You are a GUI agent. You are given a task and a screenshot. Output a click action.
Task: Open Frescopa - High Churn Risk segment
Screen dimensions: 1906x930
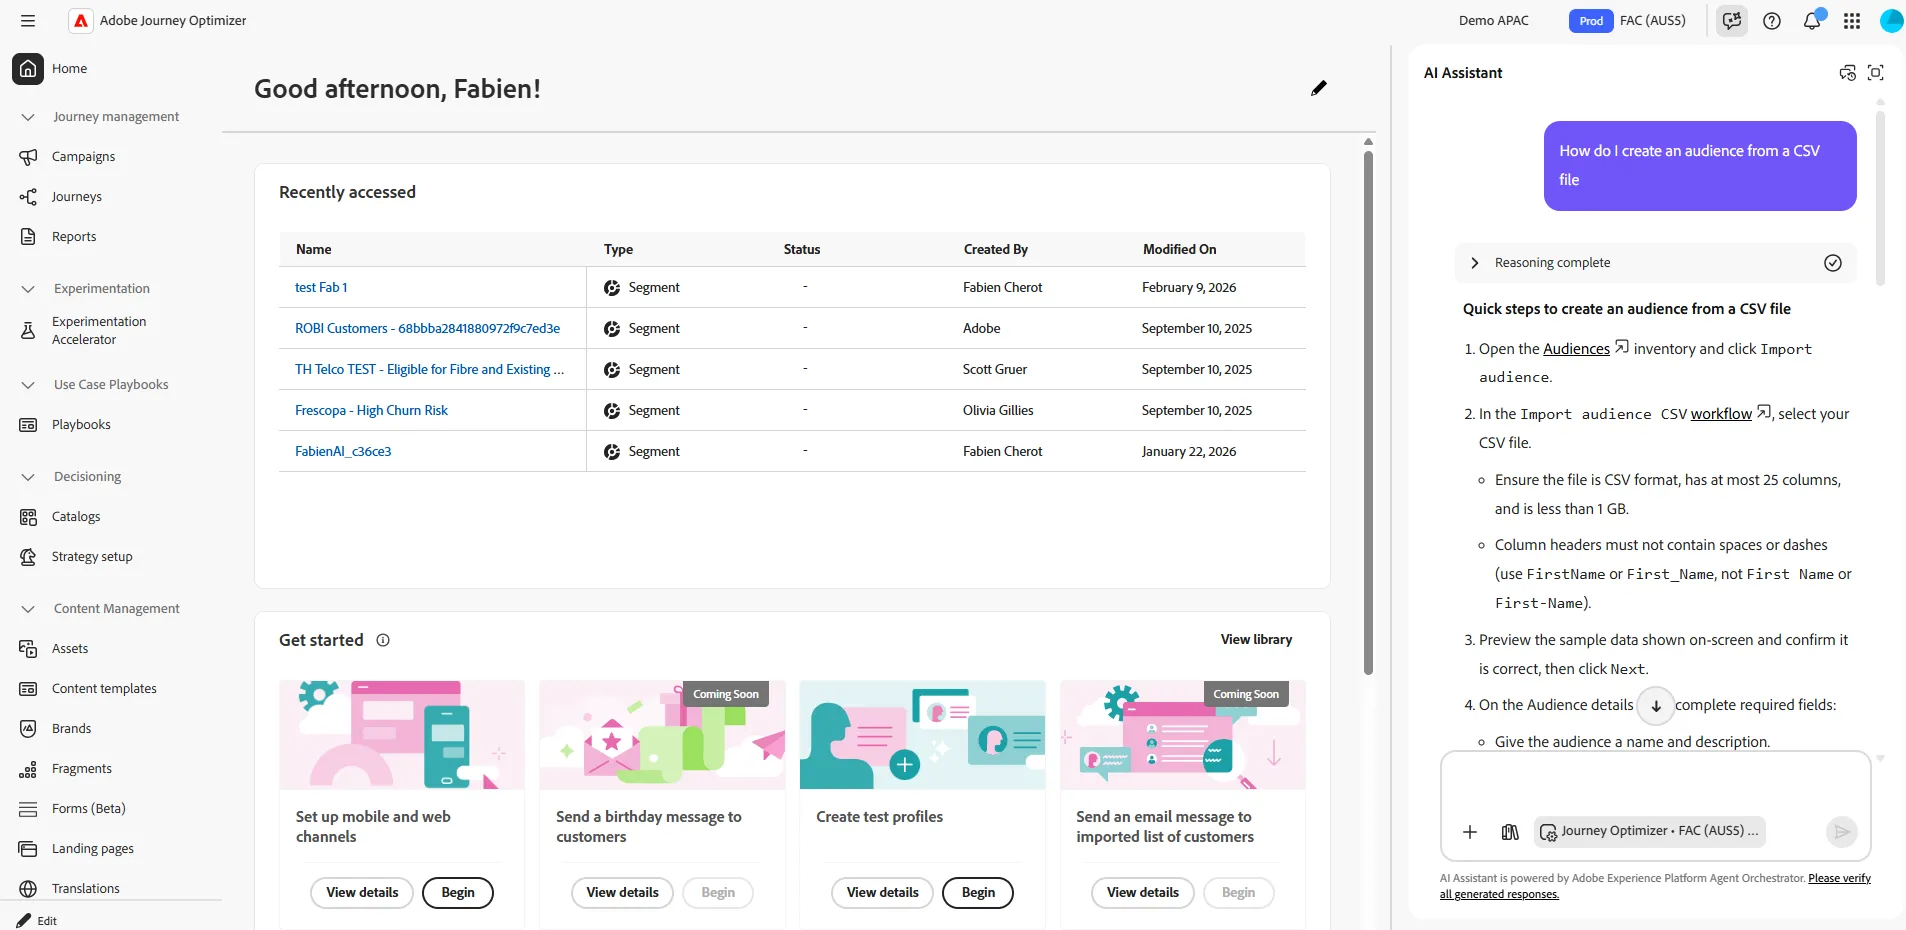point(371,410)
